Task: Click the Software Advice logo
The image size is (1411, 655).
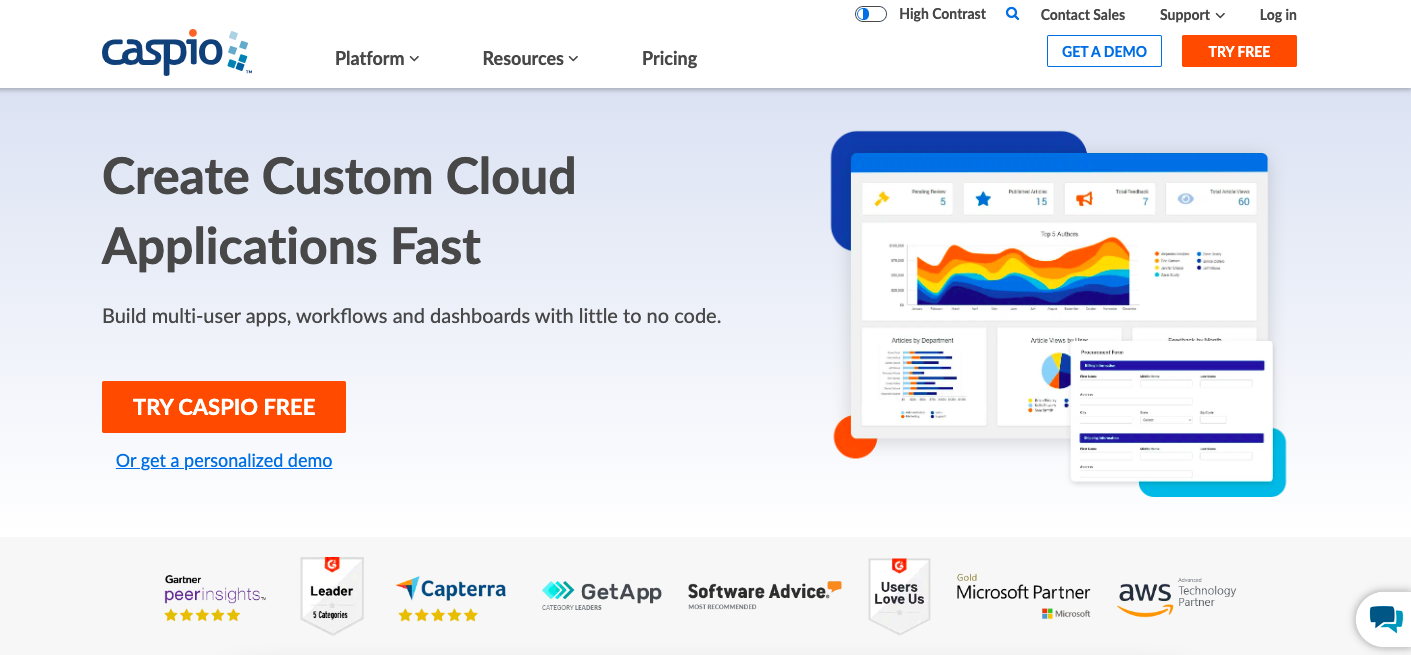Action: coord(765,594)
